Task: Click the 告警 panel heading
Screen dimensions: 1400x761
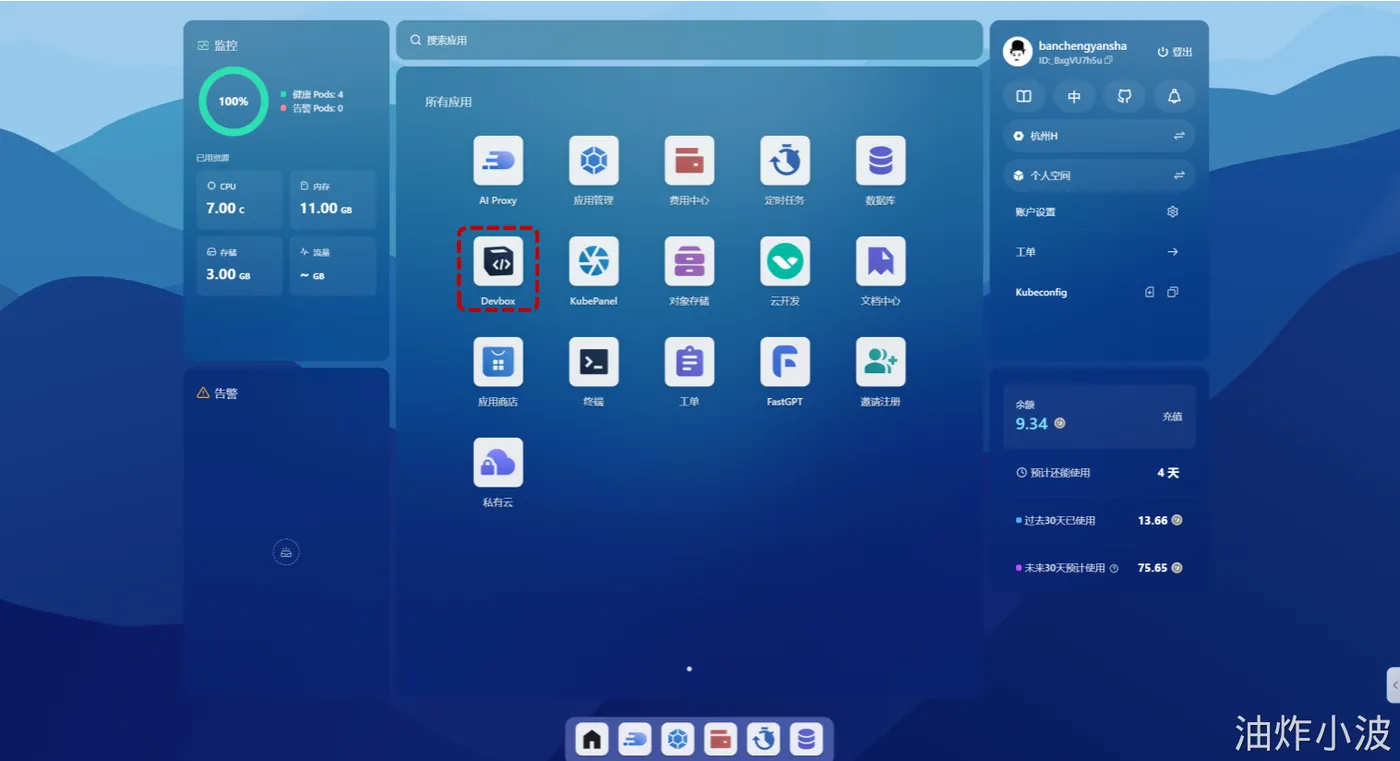Action: (x=226, y=393)
